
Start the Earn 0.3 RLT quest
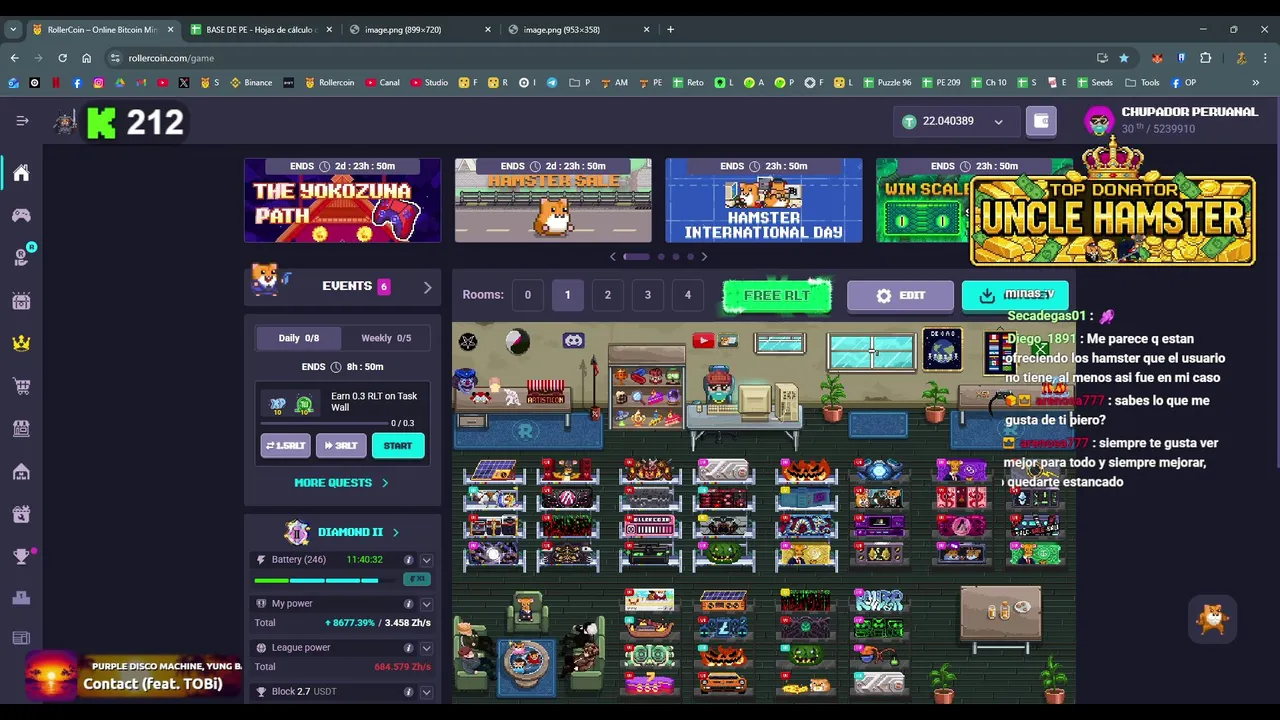398,445
